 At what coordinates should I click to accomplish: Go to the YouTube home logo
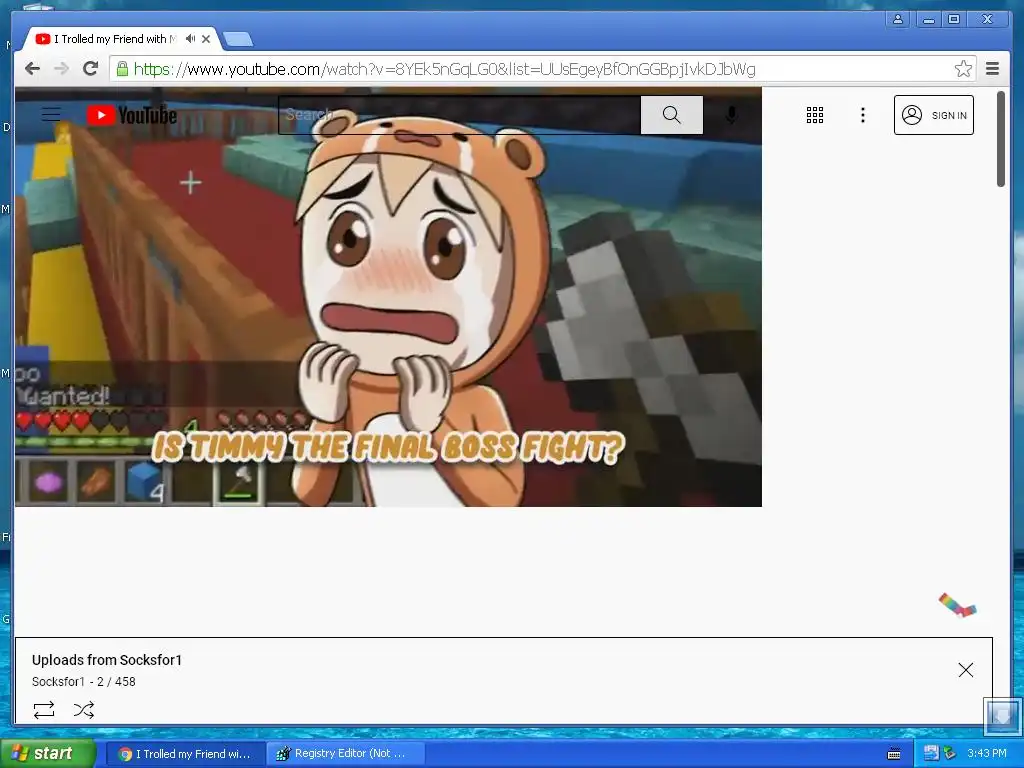(x=132, y=115)
